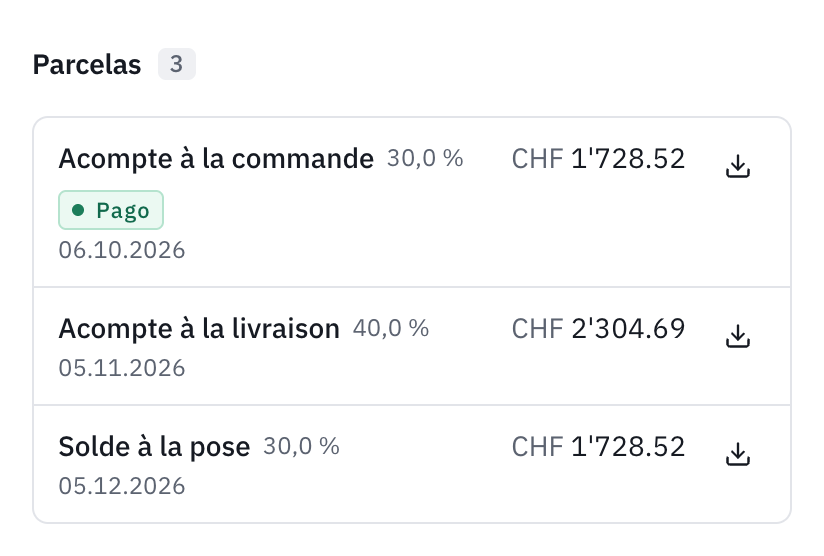824x556 pixels.
Task: Select the Solde à la pose title
Action: [154, 447]
